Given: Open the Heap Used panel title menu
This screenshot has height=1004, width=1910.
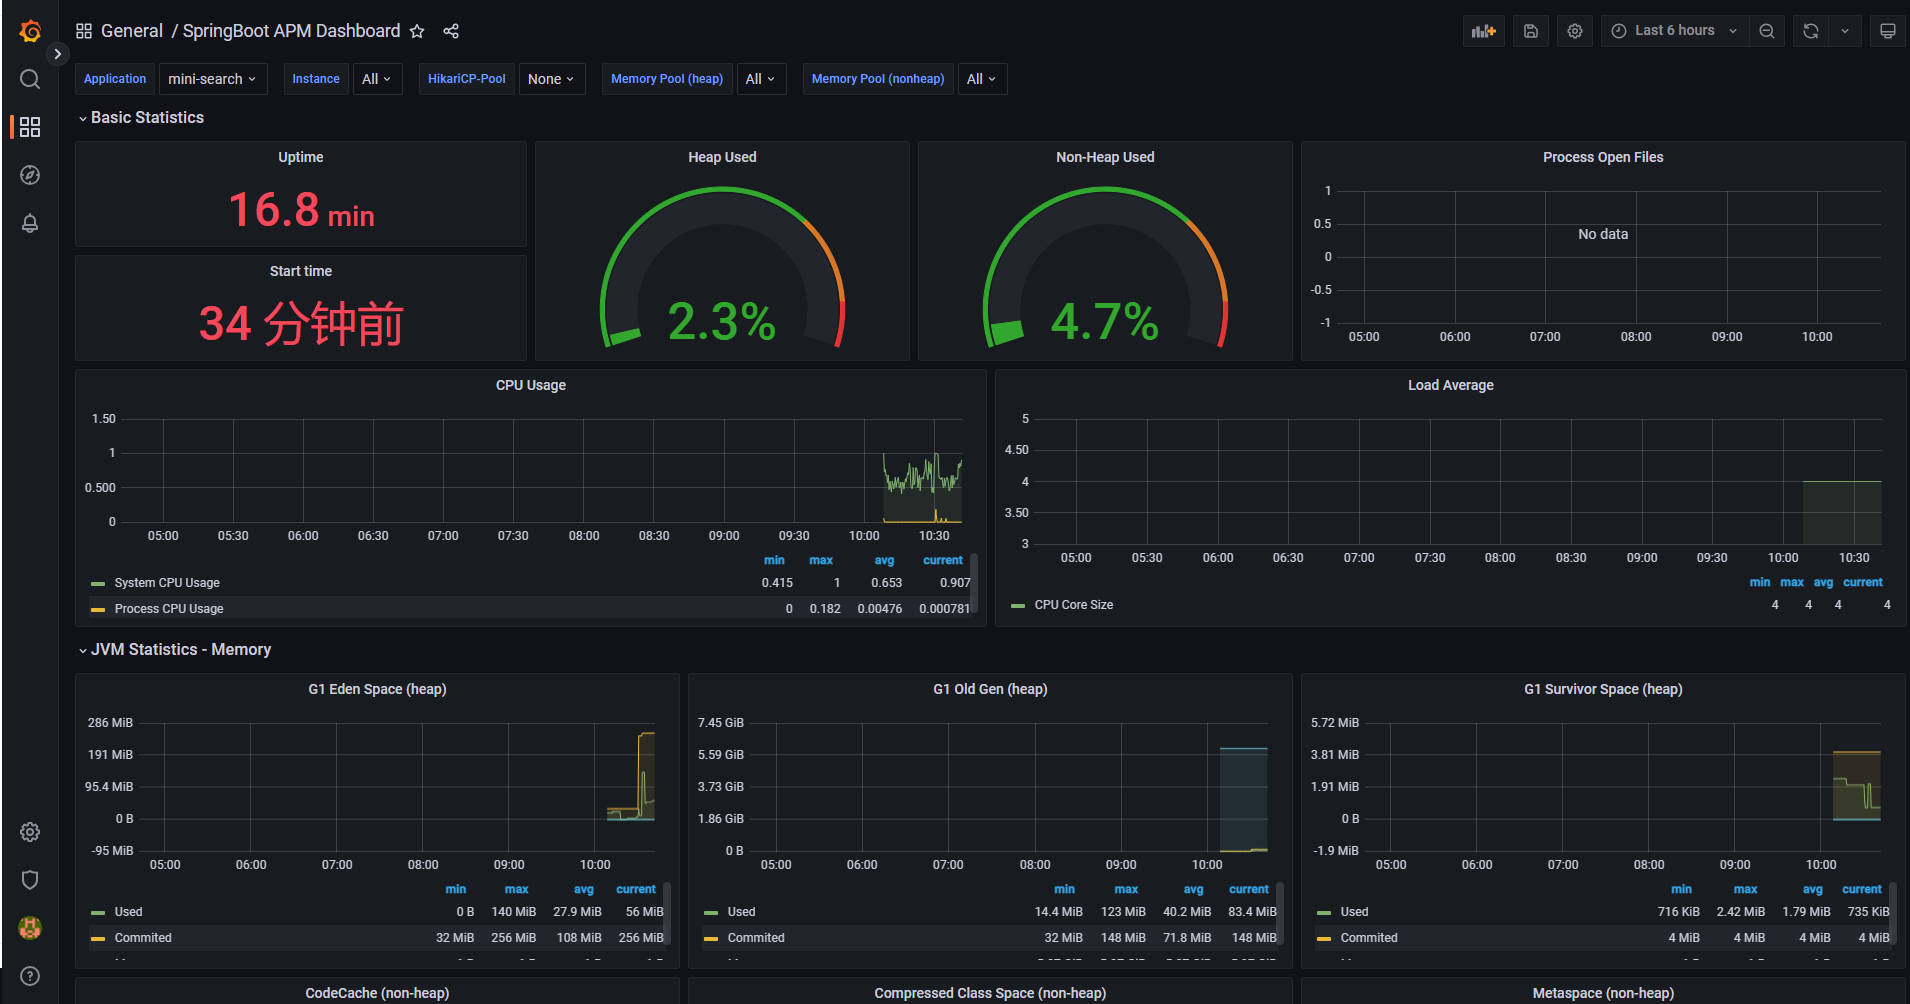Looking at the screenshot, I should (722, 157).
